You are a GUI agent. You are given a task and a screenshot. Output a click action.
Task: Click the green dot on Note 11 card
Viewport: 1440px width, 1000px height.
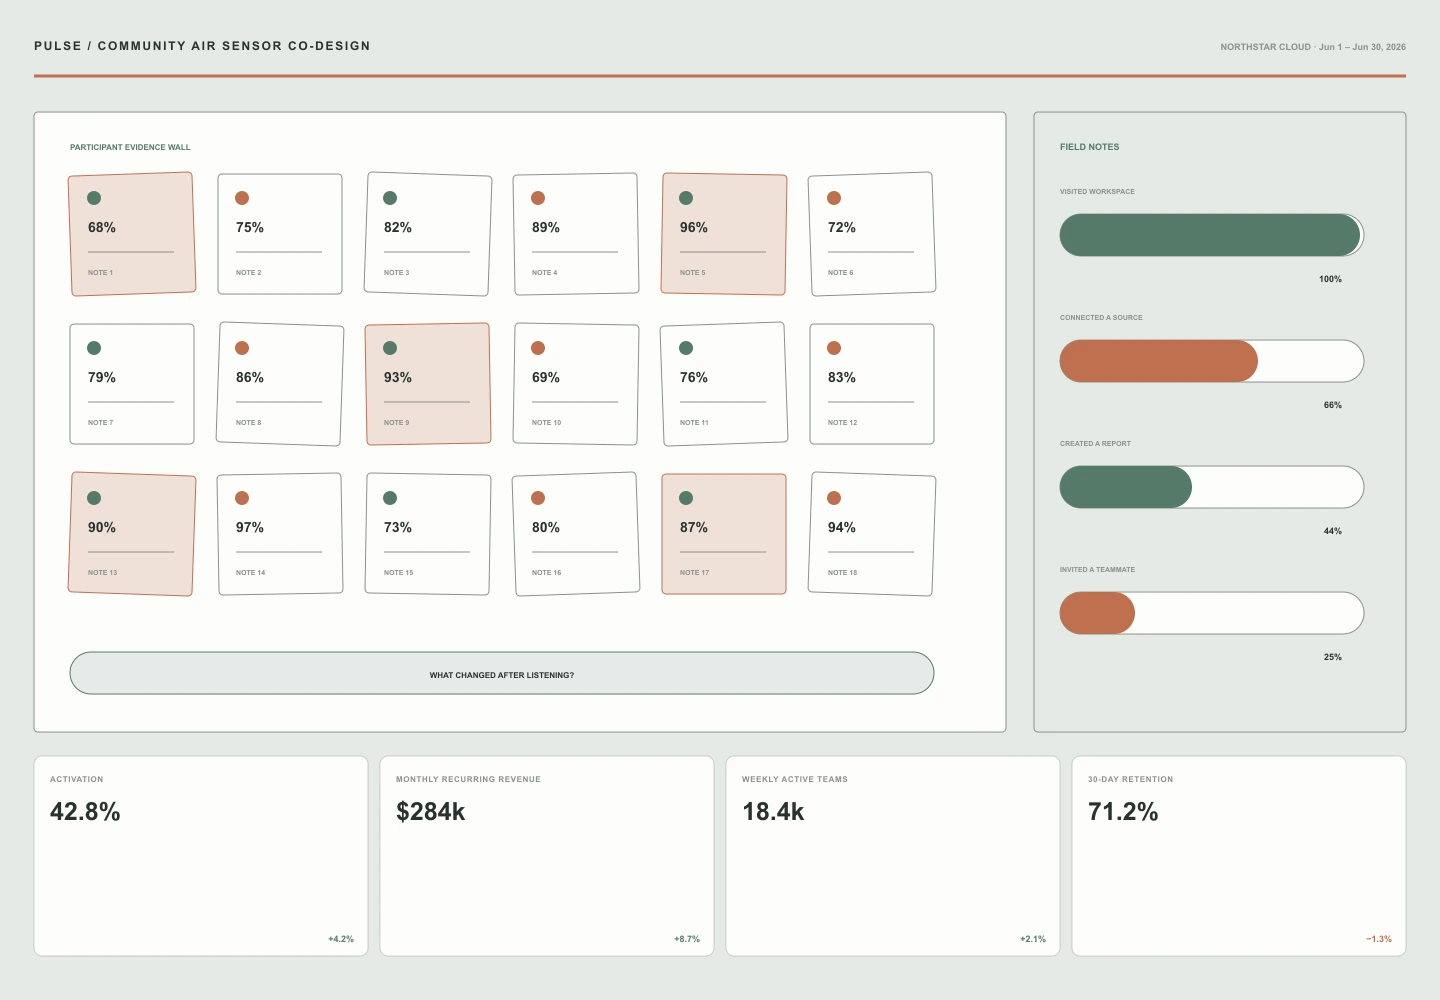coord(686,348)
